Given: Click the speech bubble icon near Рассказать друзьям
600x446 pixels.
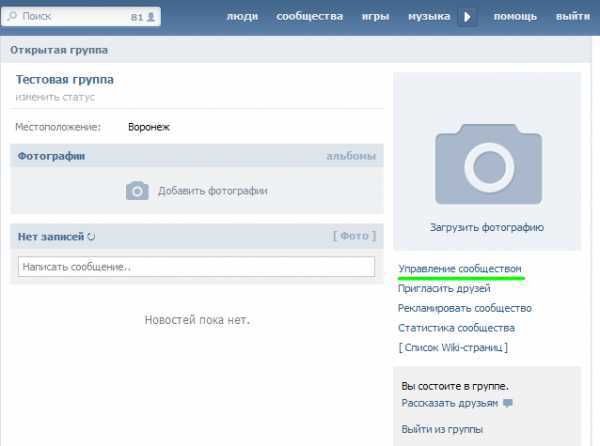Looking at the screenshot, I should [x=508, y=403].
